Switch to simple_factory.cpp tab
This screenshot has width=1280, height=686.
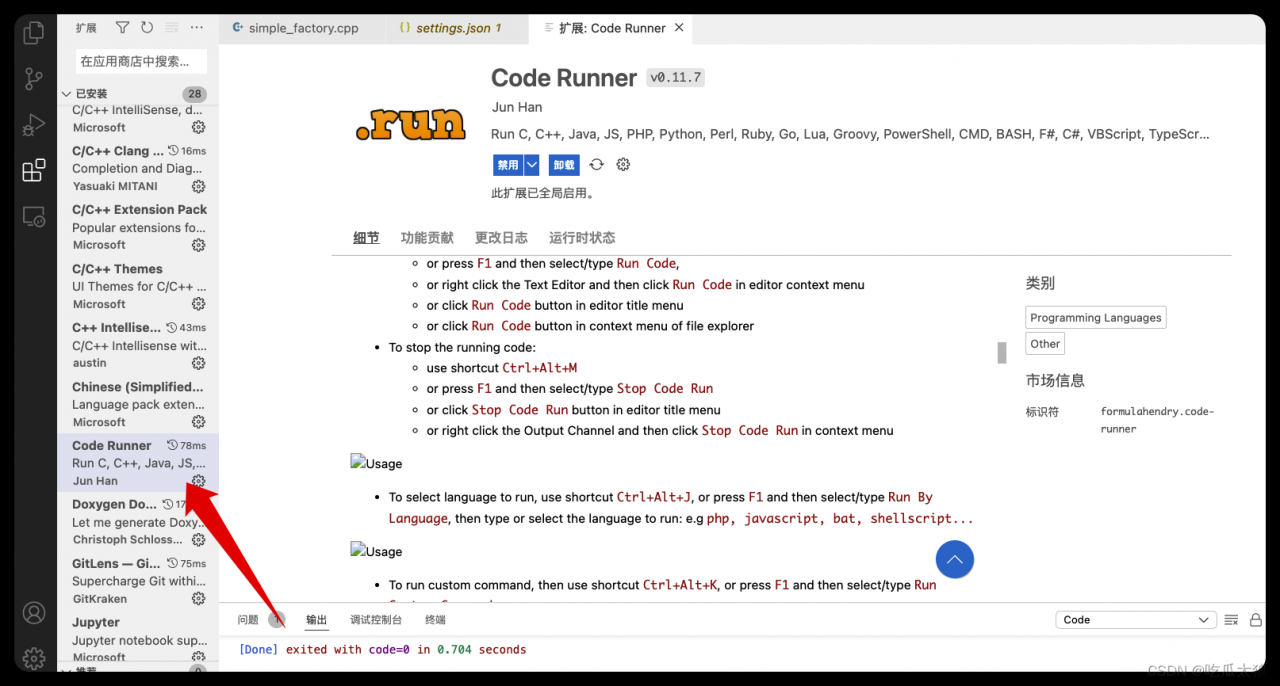tap(303, 28)
